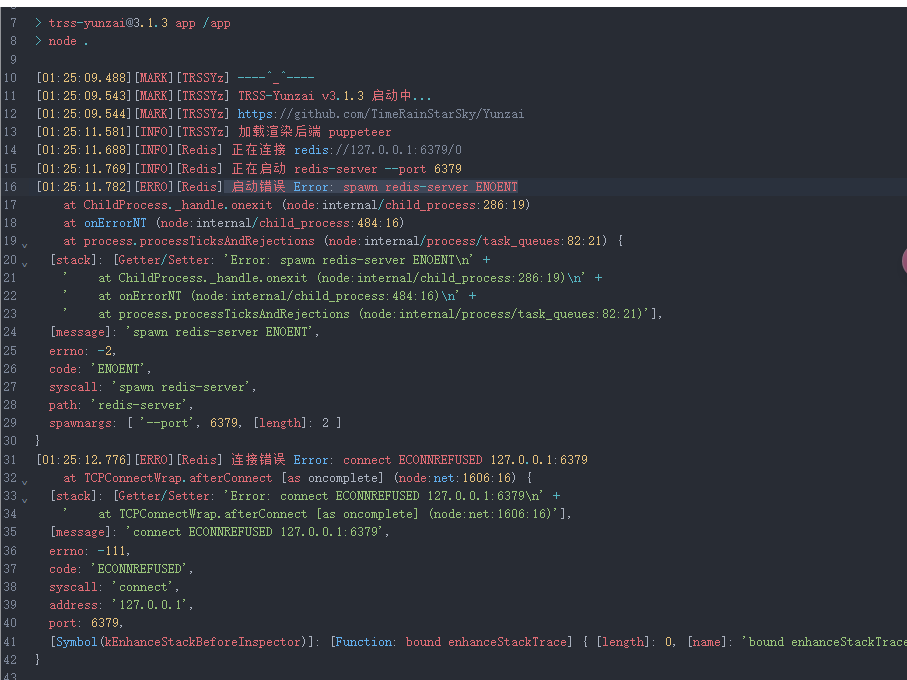This screenshot has height=680, width=907.
Task: Click the '[01:25:12.776]' timestamp on line 31
Action: pos(84,460)
